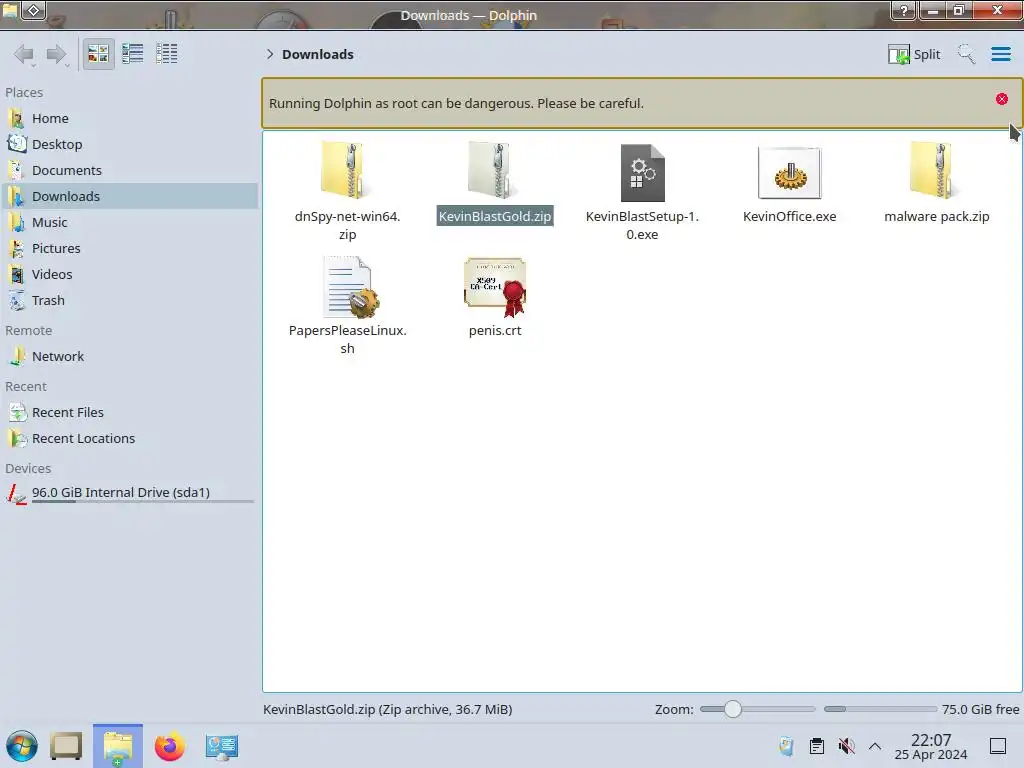Select malware pack.zip archive icon
This screenshot has height=768, width=1024.
pos(936,171)
